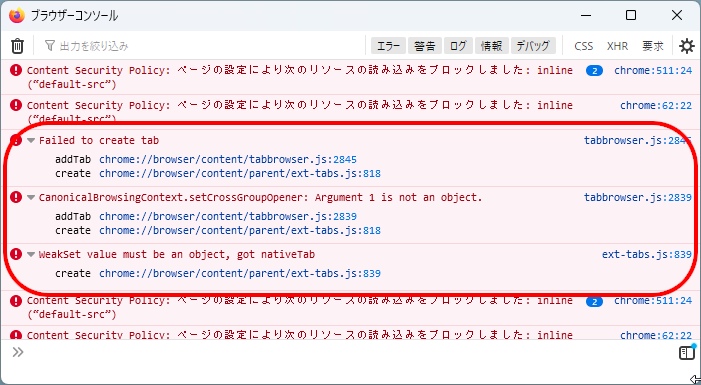Screen dimensions: 701x385
Task: Select CanonicalBrowsingContext.setCrossGroupOpener error text
Action: [x=261, y=197]
